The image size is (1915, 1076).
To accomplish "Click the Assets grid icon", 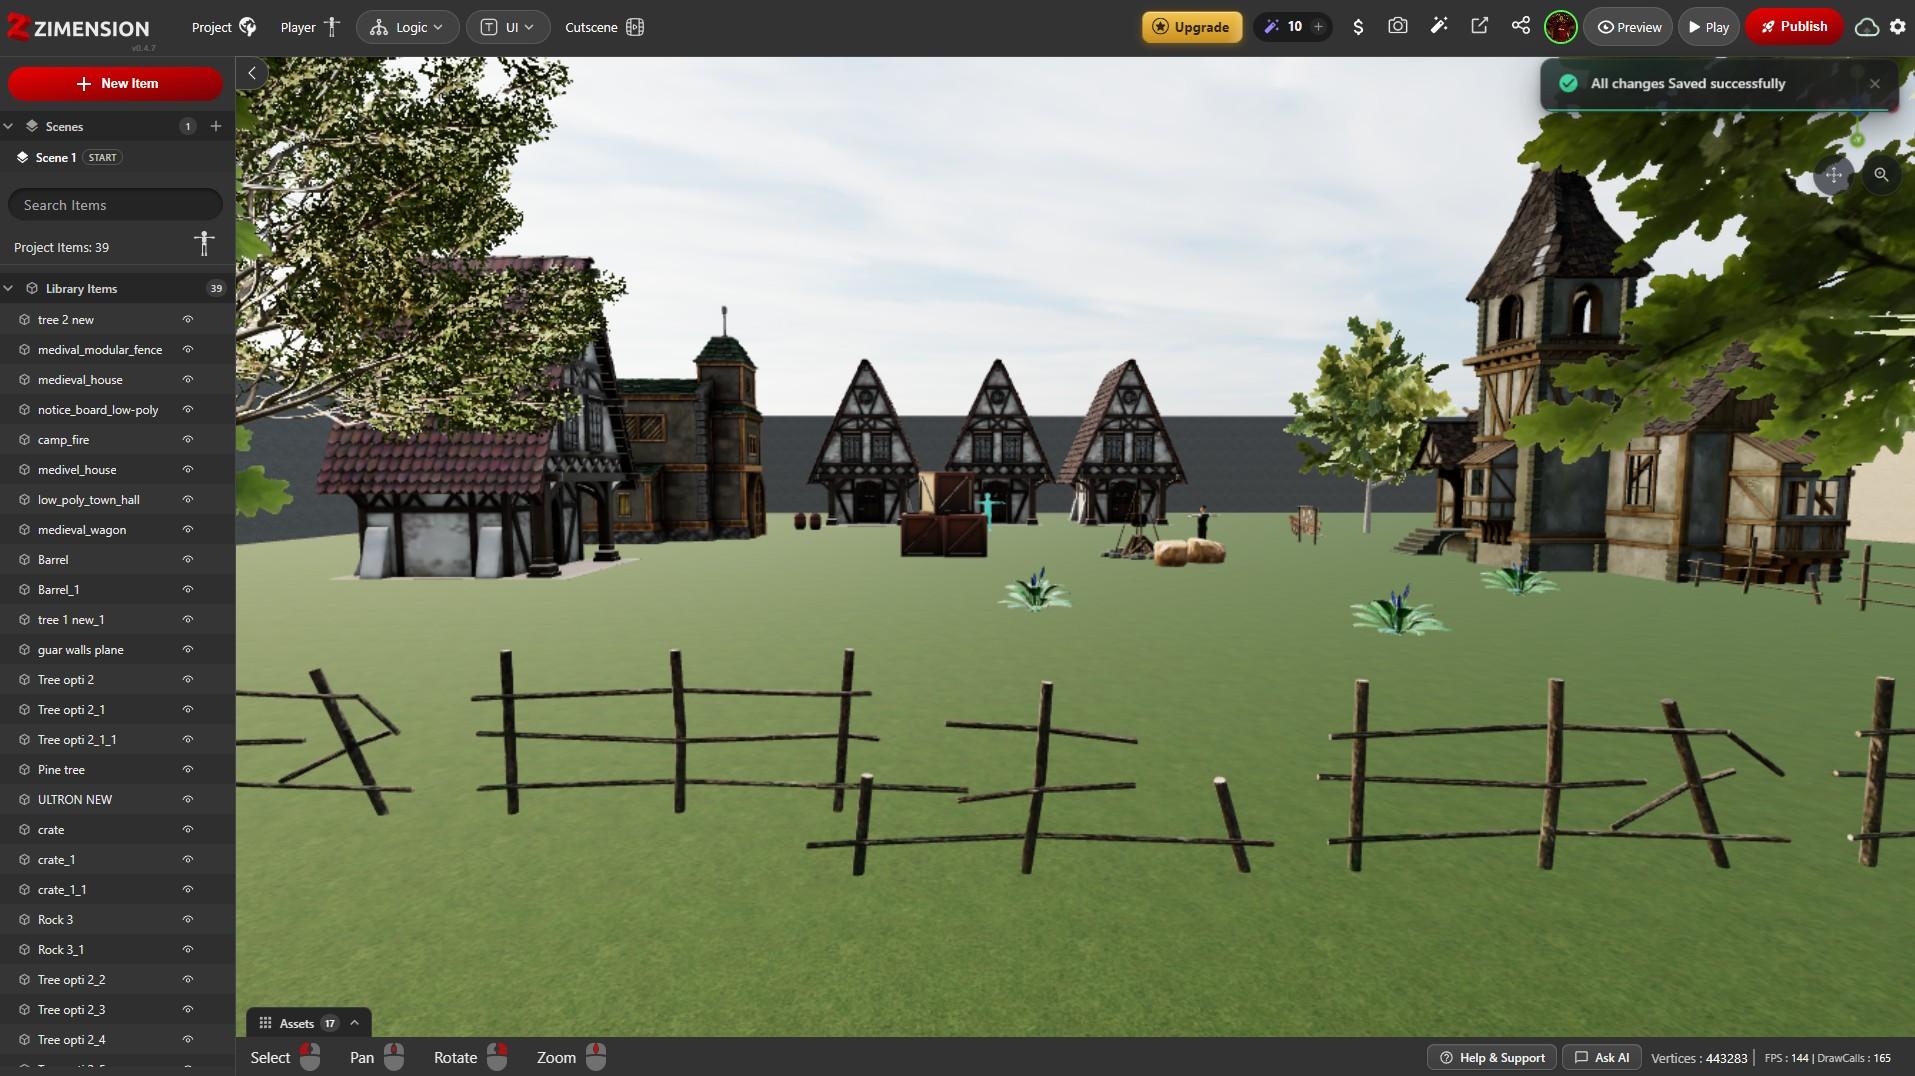I will (x=265, y=1023).
